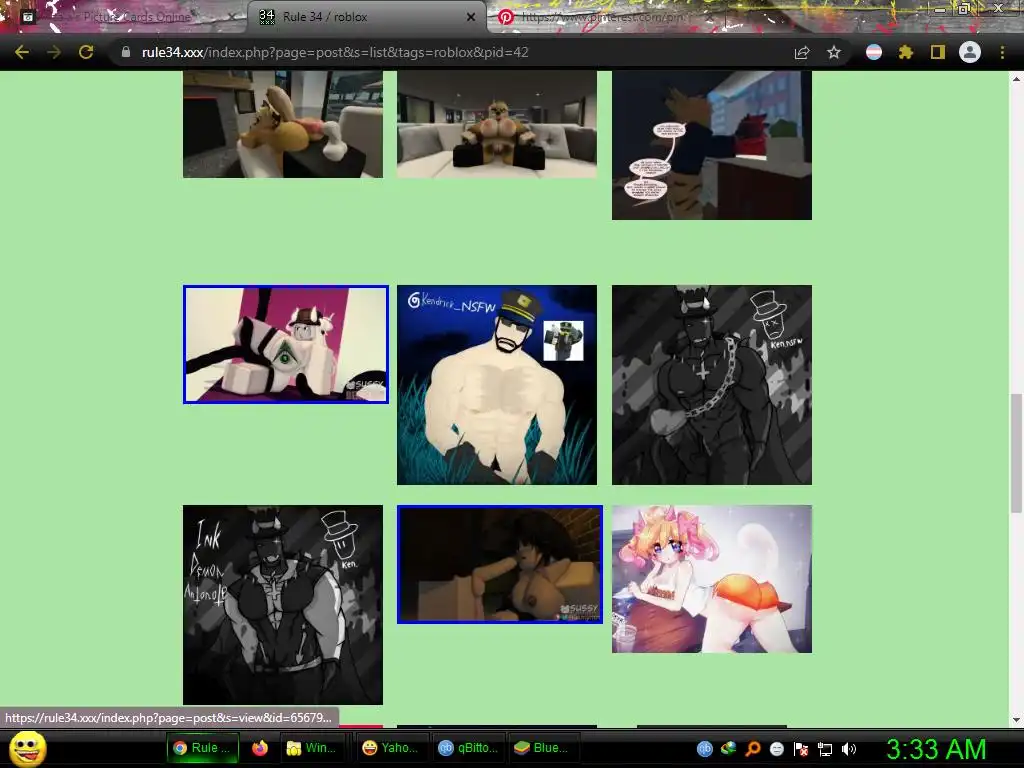Open the Extensions puzzle-piece menu

(905, 52)
